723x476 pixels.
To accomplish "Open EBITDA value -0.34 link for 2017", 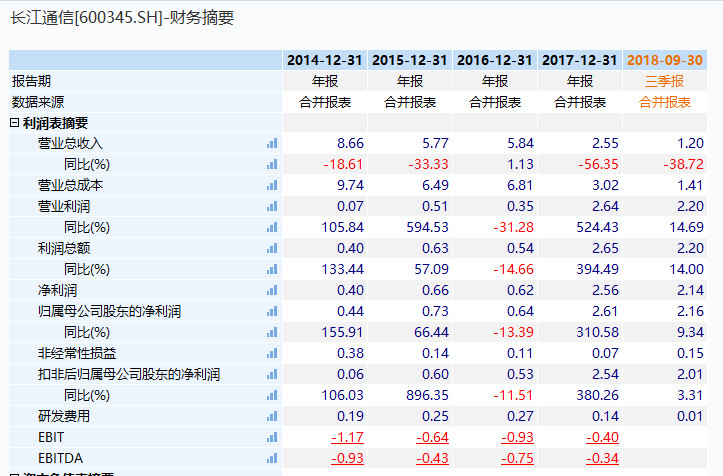I will pyautogui.click(x=602, y=458).
